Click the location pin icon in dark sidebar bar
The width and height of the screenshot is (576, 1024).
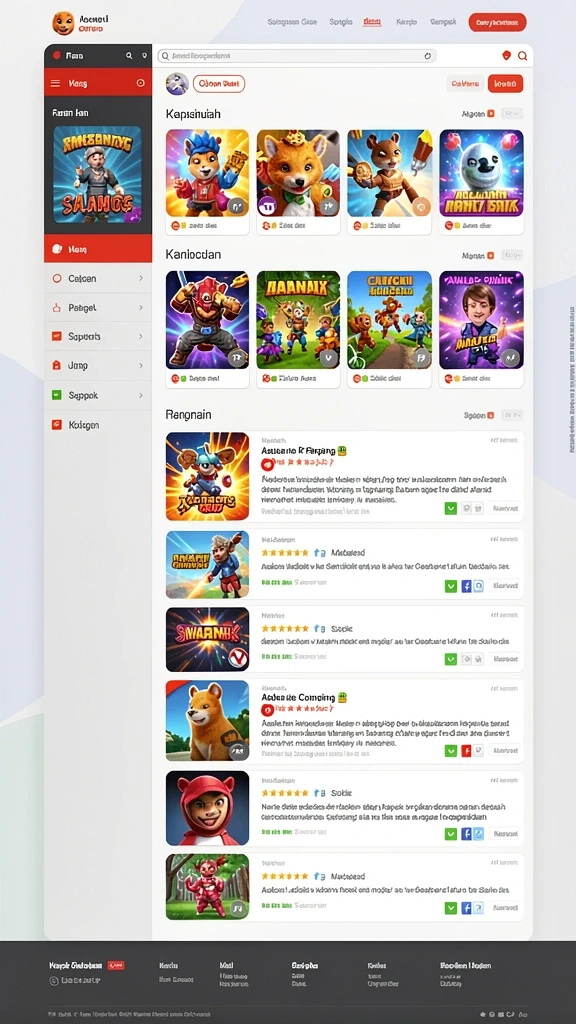[144, 56]
